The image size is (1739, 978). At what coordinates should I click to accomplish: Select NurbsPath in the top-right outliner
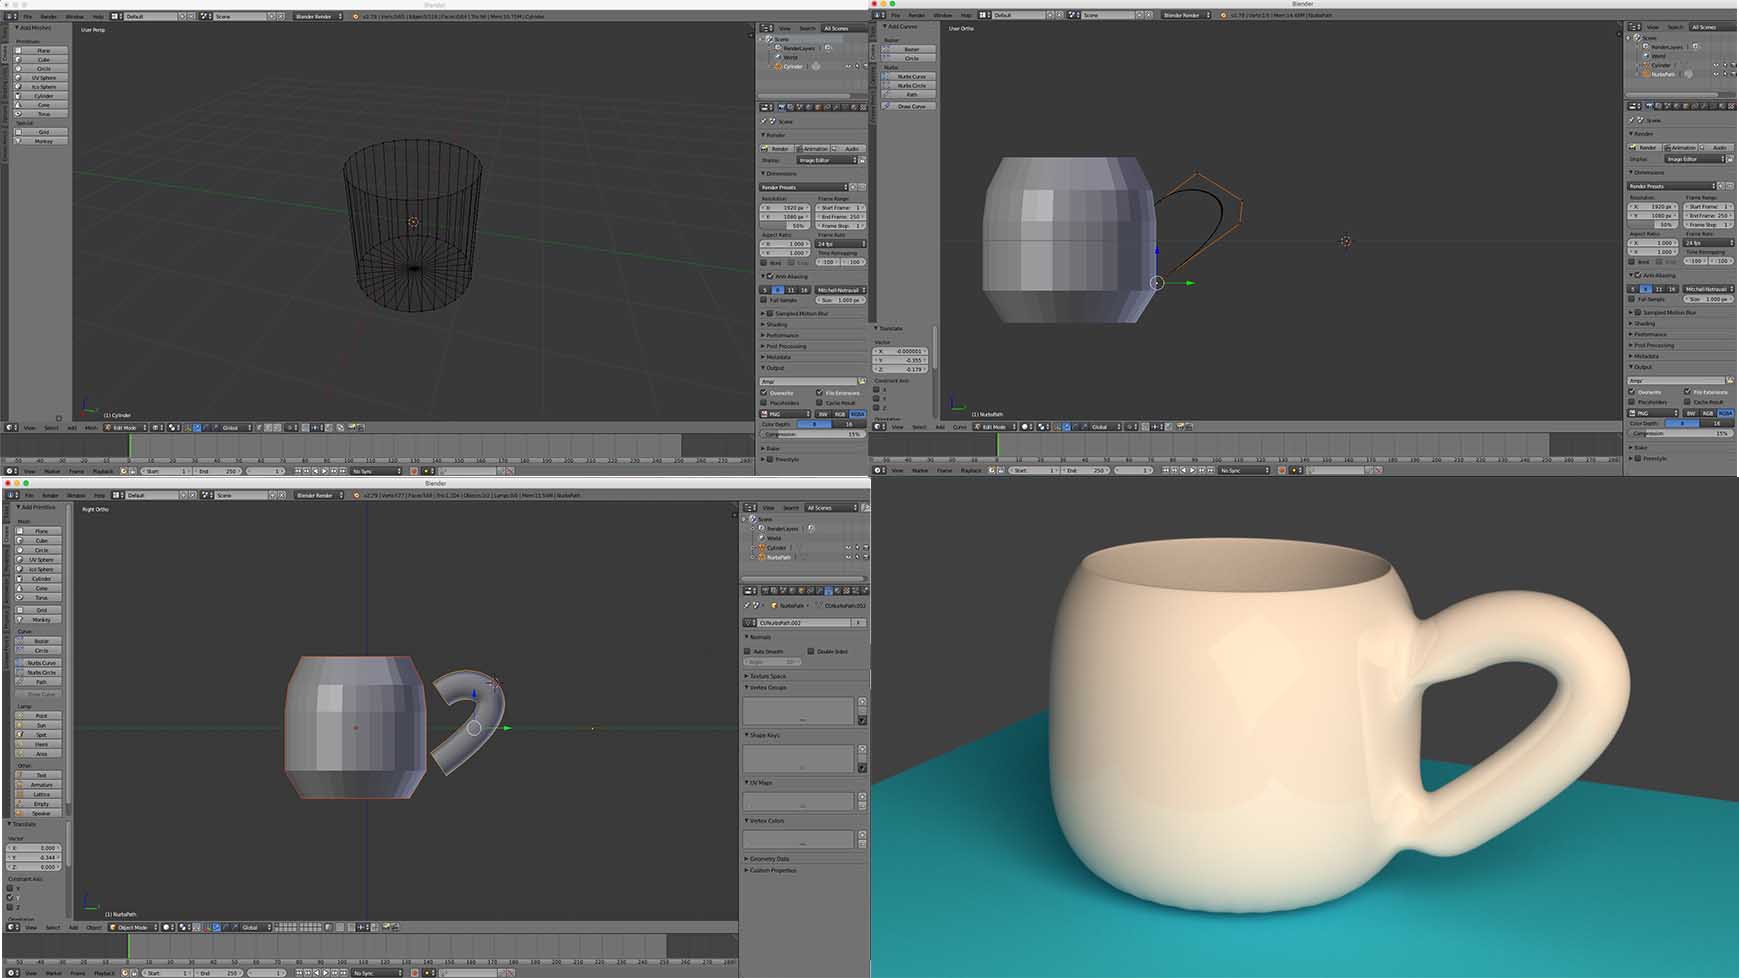click(x=1663, y=74)
